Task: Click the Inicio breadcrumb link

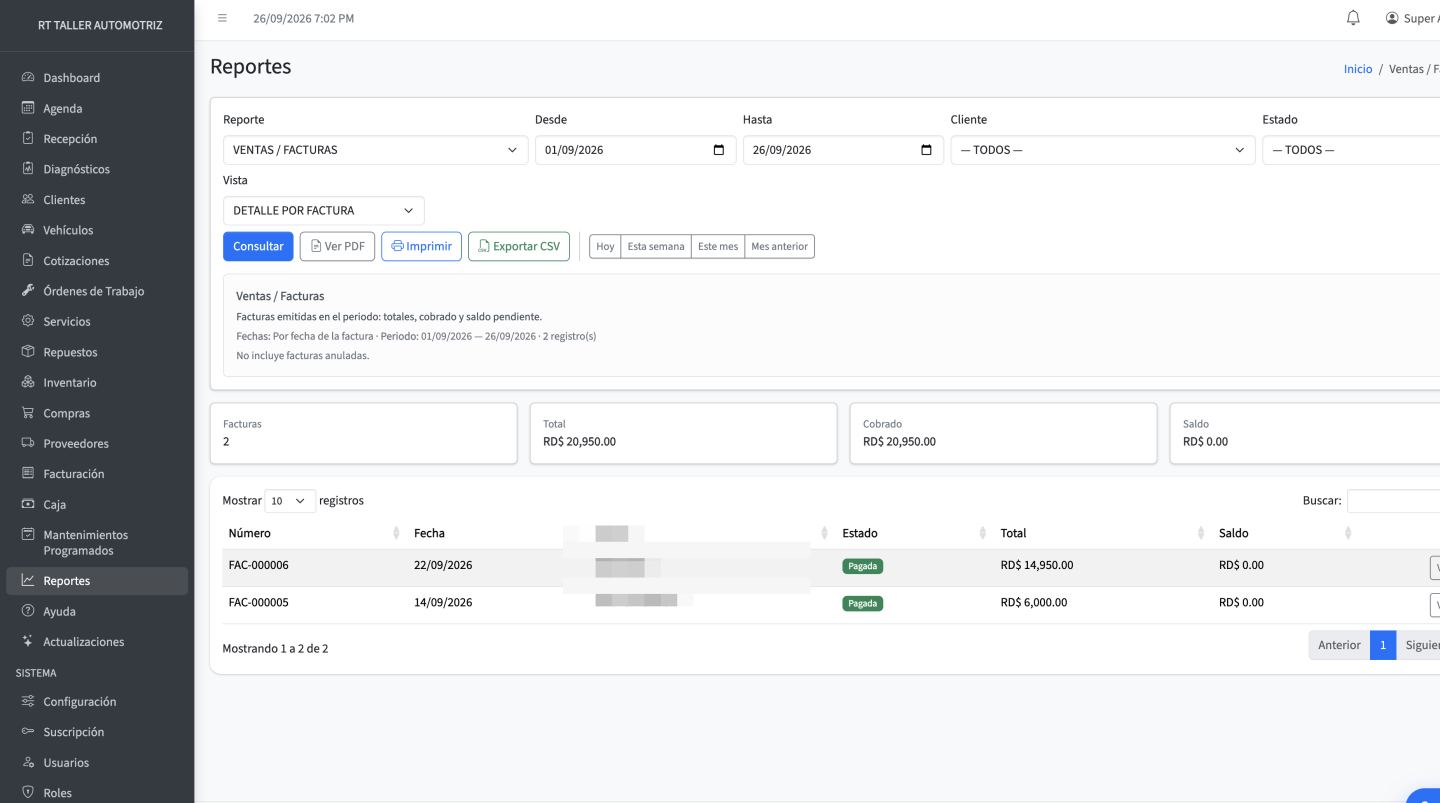Action: [x=1358, y=69]
